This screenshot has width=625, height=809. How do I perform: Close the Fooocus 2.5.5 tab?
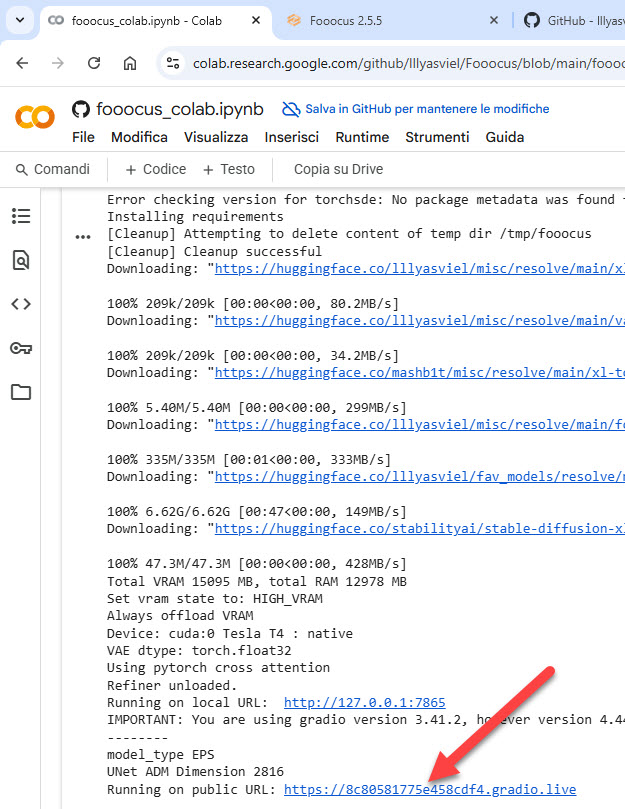493,21
